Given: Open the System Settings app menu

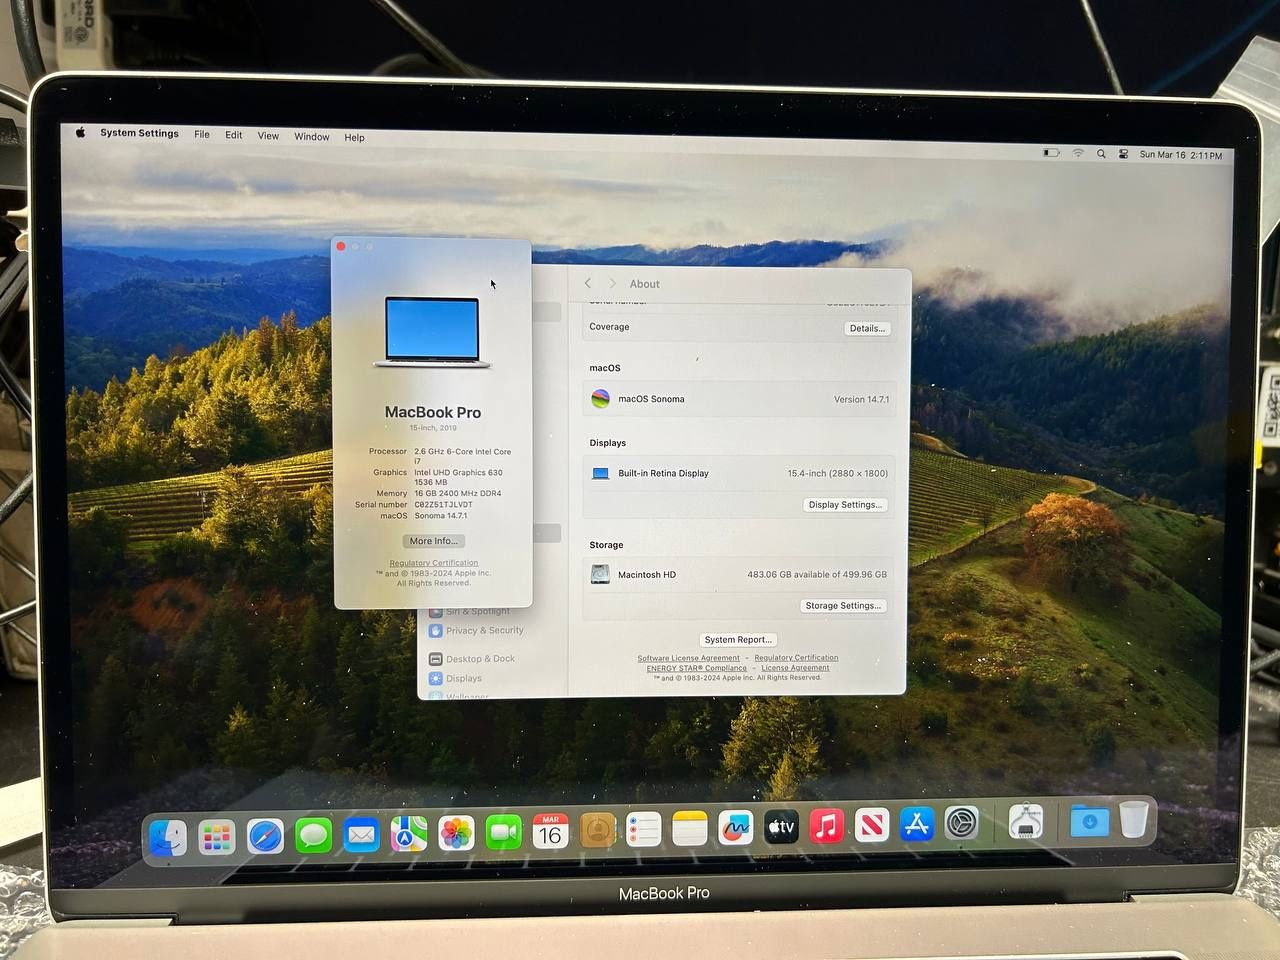Looking at the screenshot, I should [x=139, y=133].
